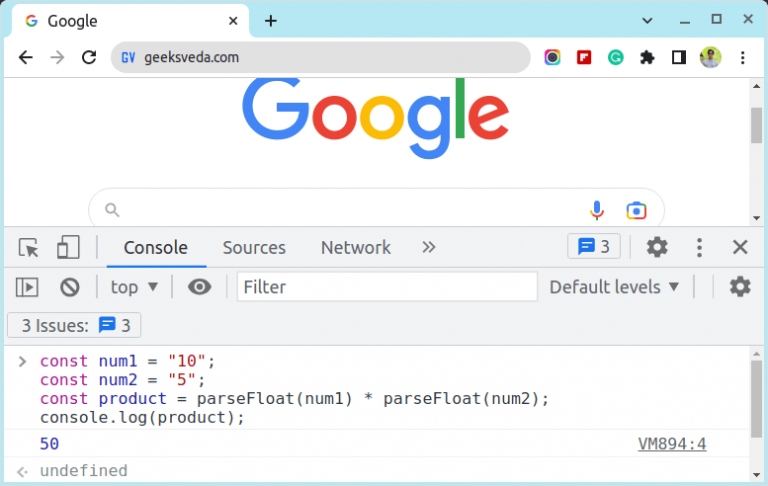Open console settings gear icon

[740, 287]
